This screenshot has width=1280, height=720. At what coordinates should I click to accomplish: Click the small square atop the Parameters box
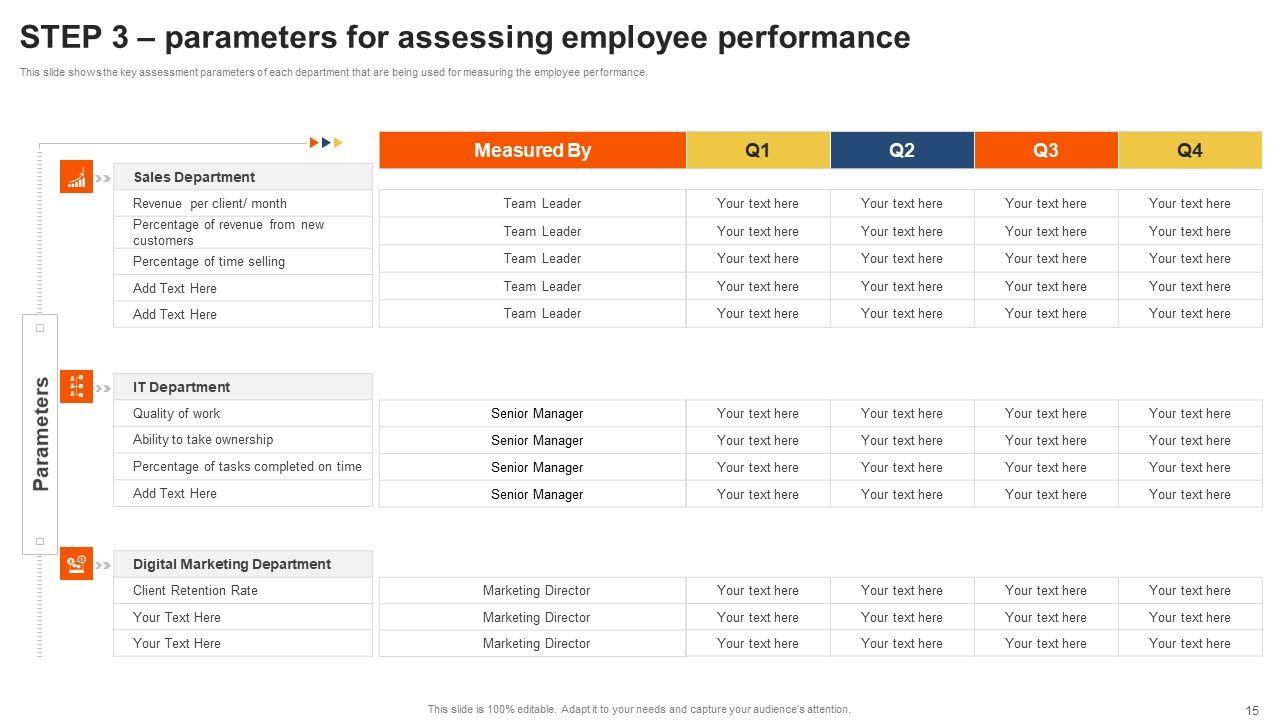tap(40, 328)
